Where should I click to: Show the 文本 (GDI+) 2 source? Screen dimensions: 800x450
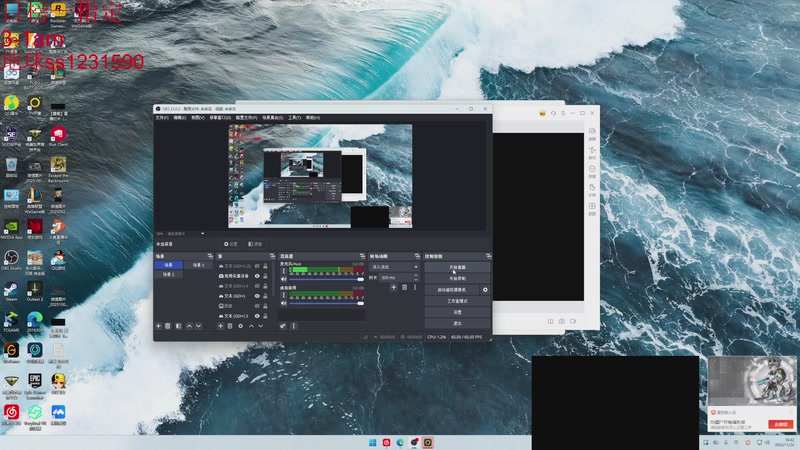(257, 266)
